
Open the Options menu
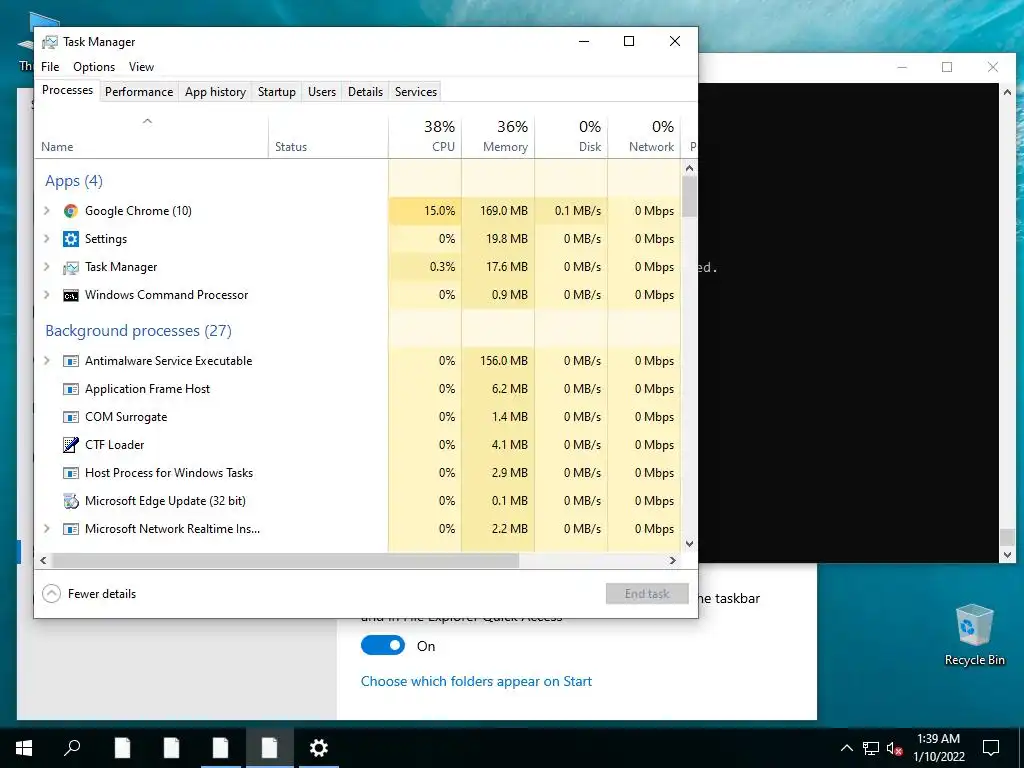click(94, 67)
